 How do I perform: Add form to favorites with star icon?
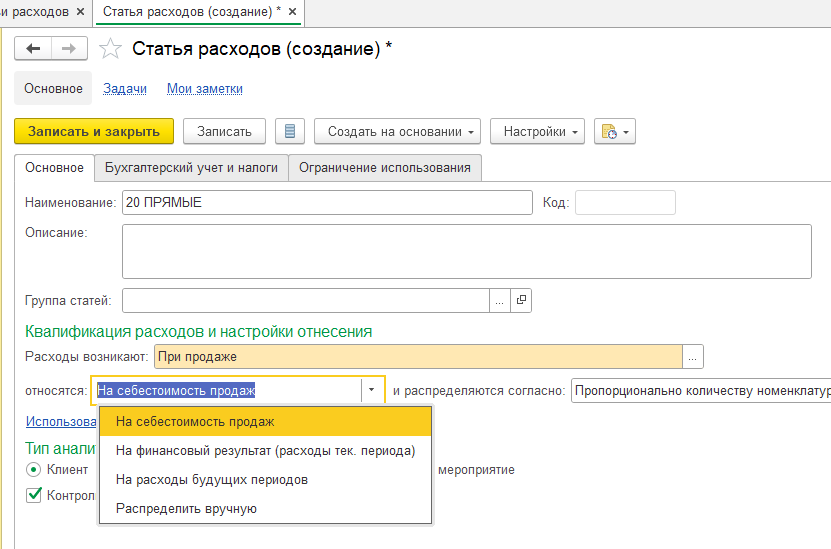point(111,50)
